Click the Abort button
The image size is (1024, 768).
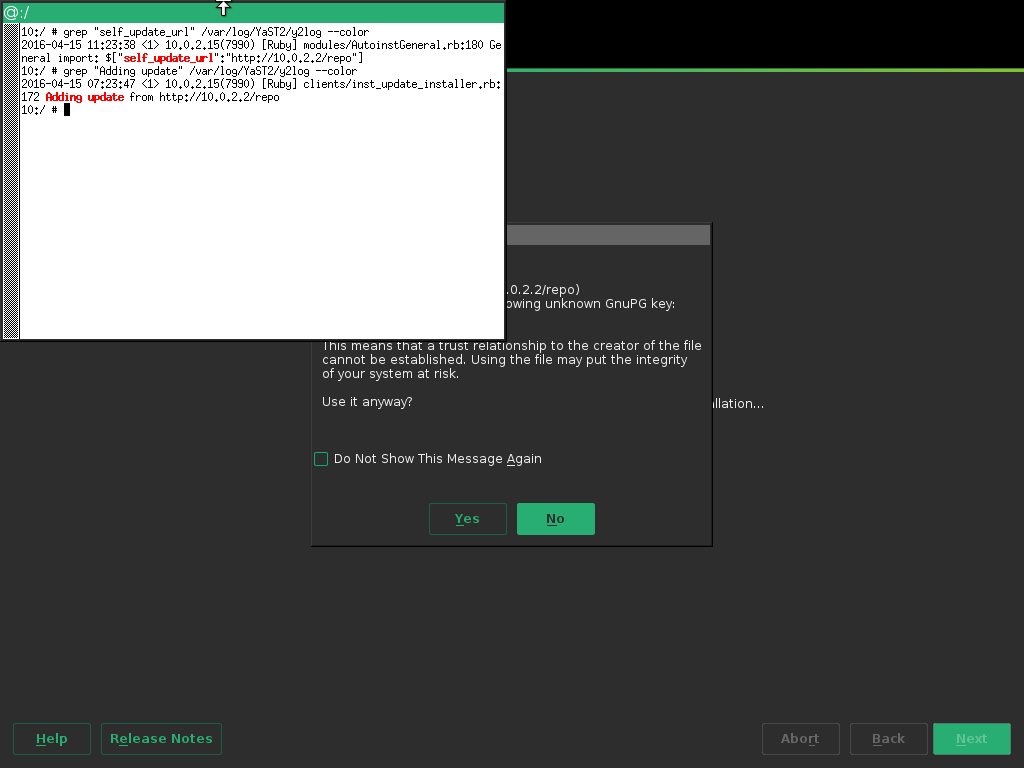coord(800,739)
